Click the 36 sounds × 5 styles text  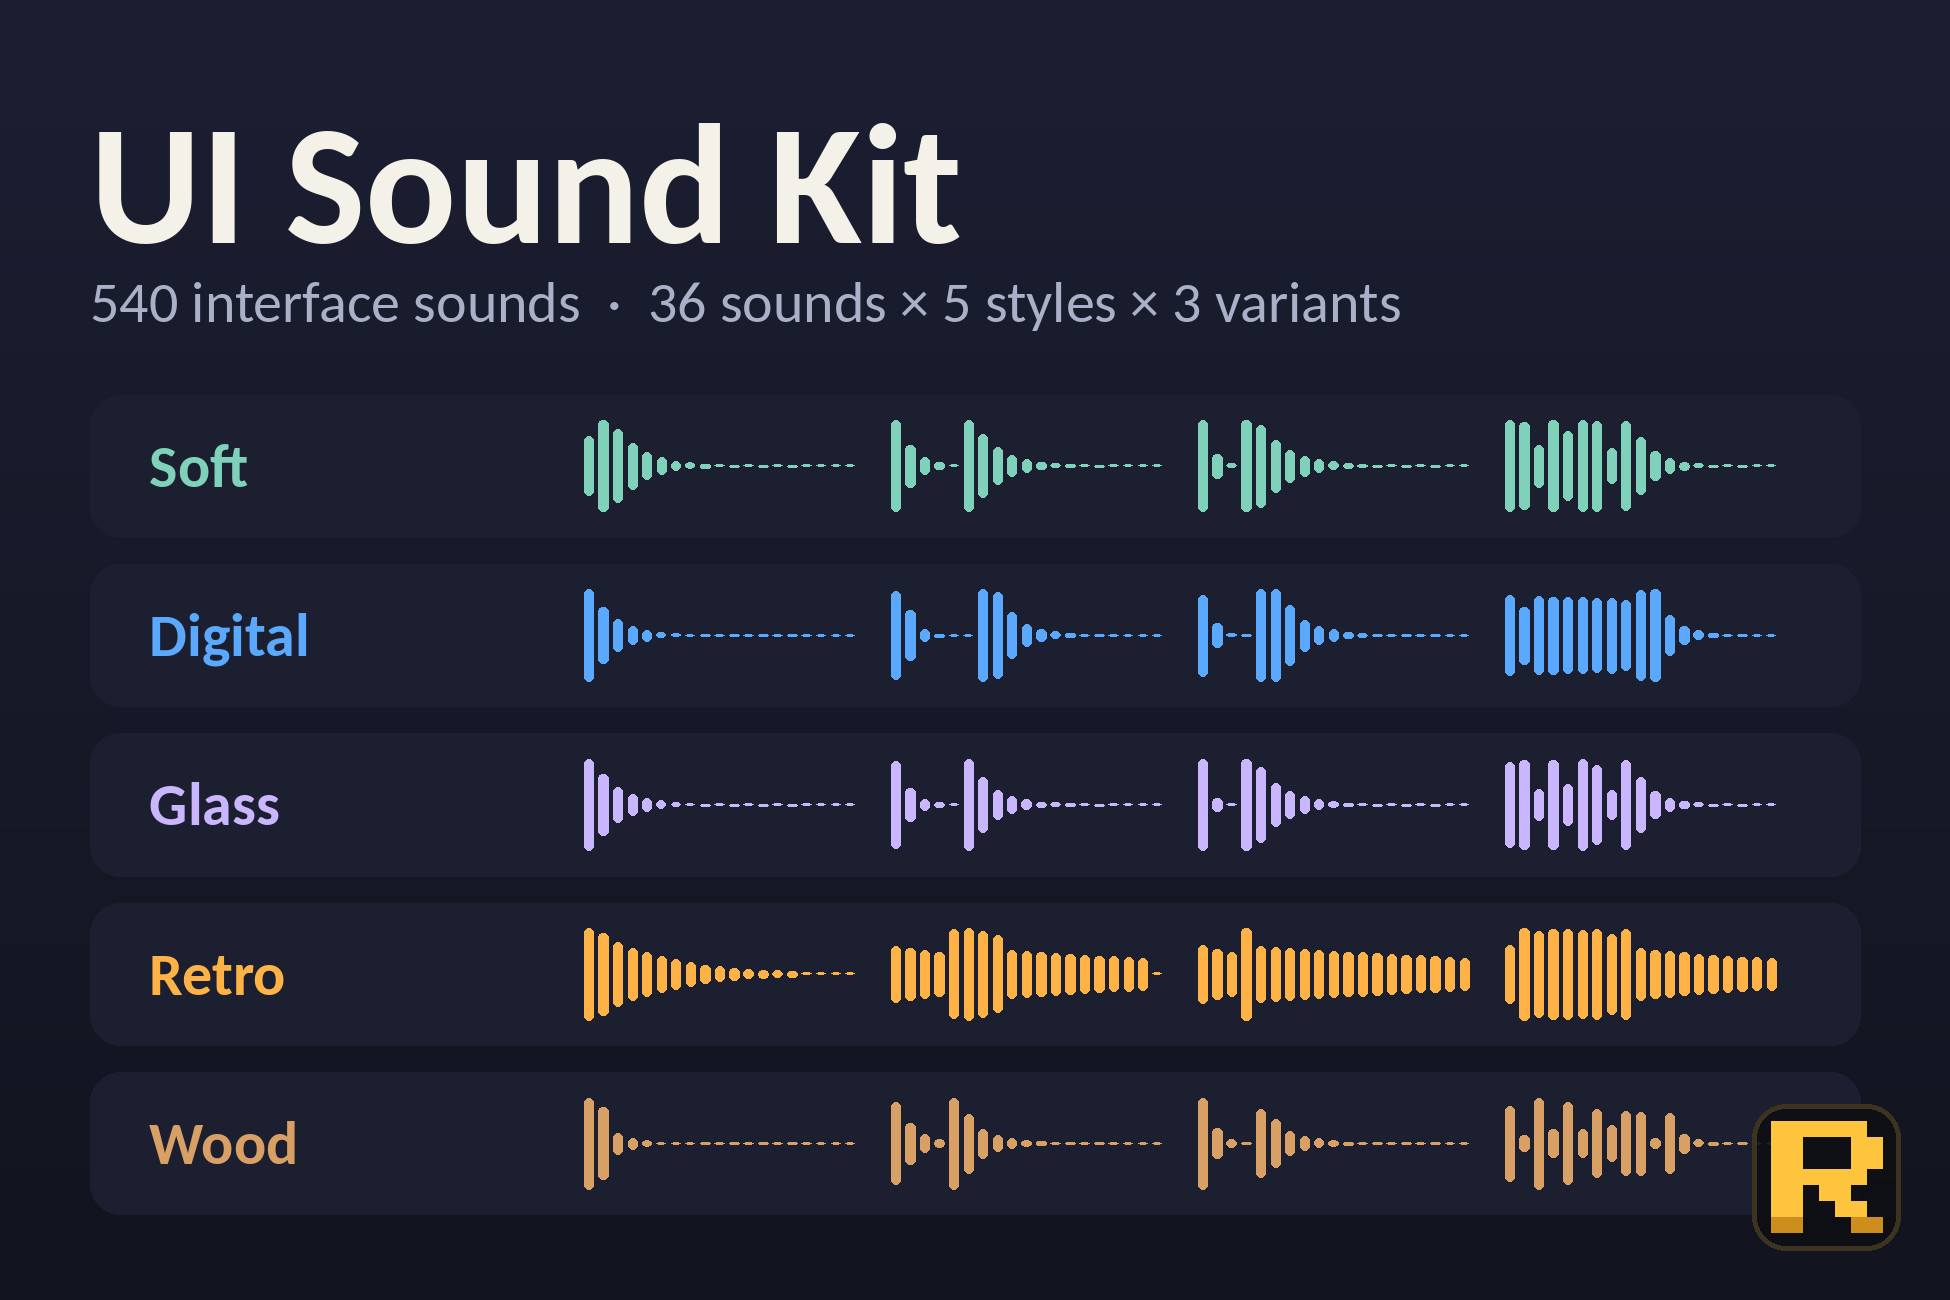tap(882, 304)
